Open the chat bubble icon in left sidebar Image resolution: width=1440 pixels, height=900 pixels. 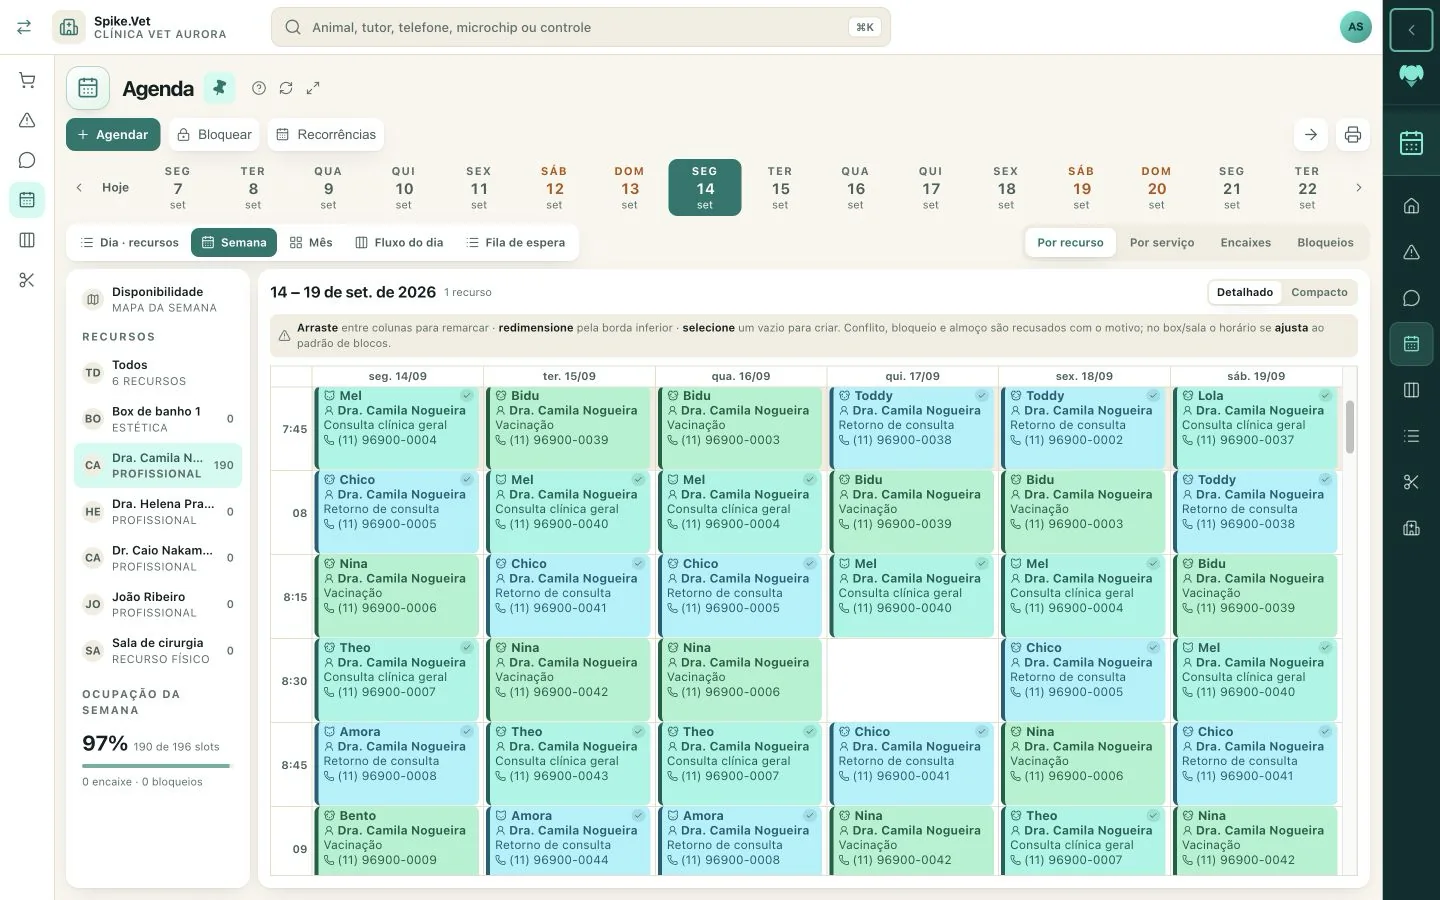click(x=27, y=160)
